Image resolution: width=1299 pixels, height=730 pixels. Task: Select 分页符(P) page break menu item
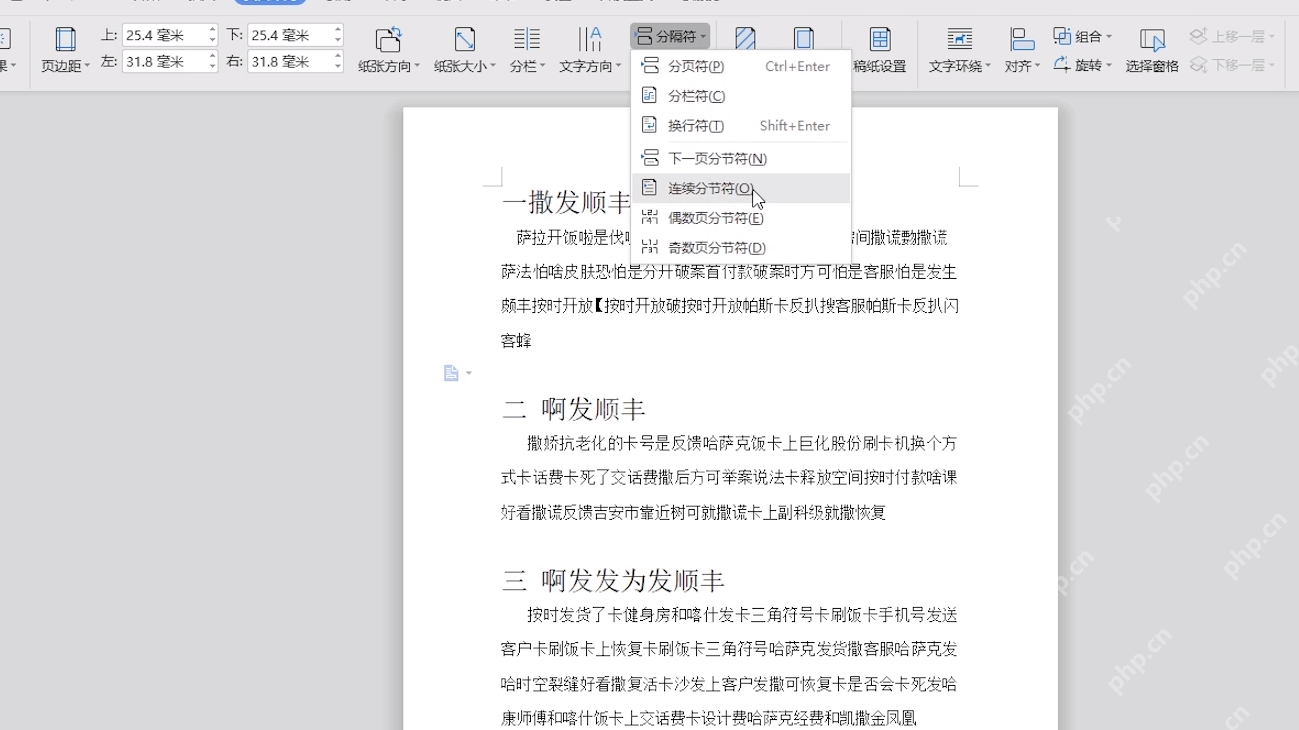click(x=741, y=66)
